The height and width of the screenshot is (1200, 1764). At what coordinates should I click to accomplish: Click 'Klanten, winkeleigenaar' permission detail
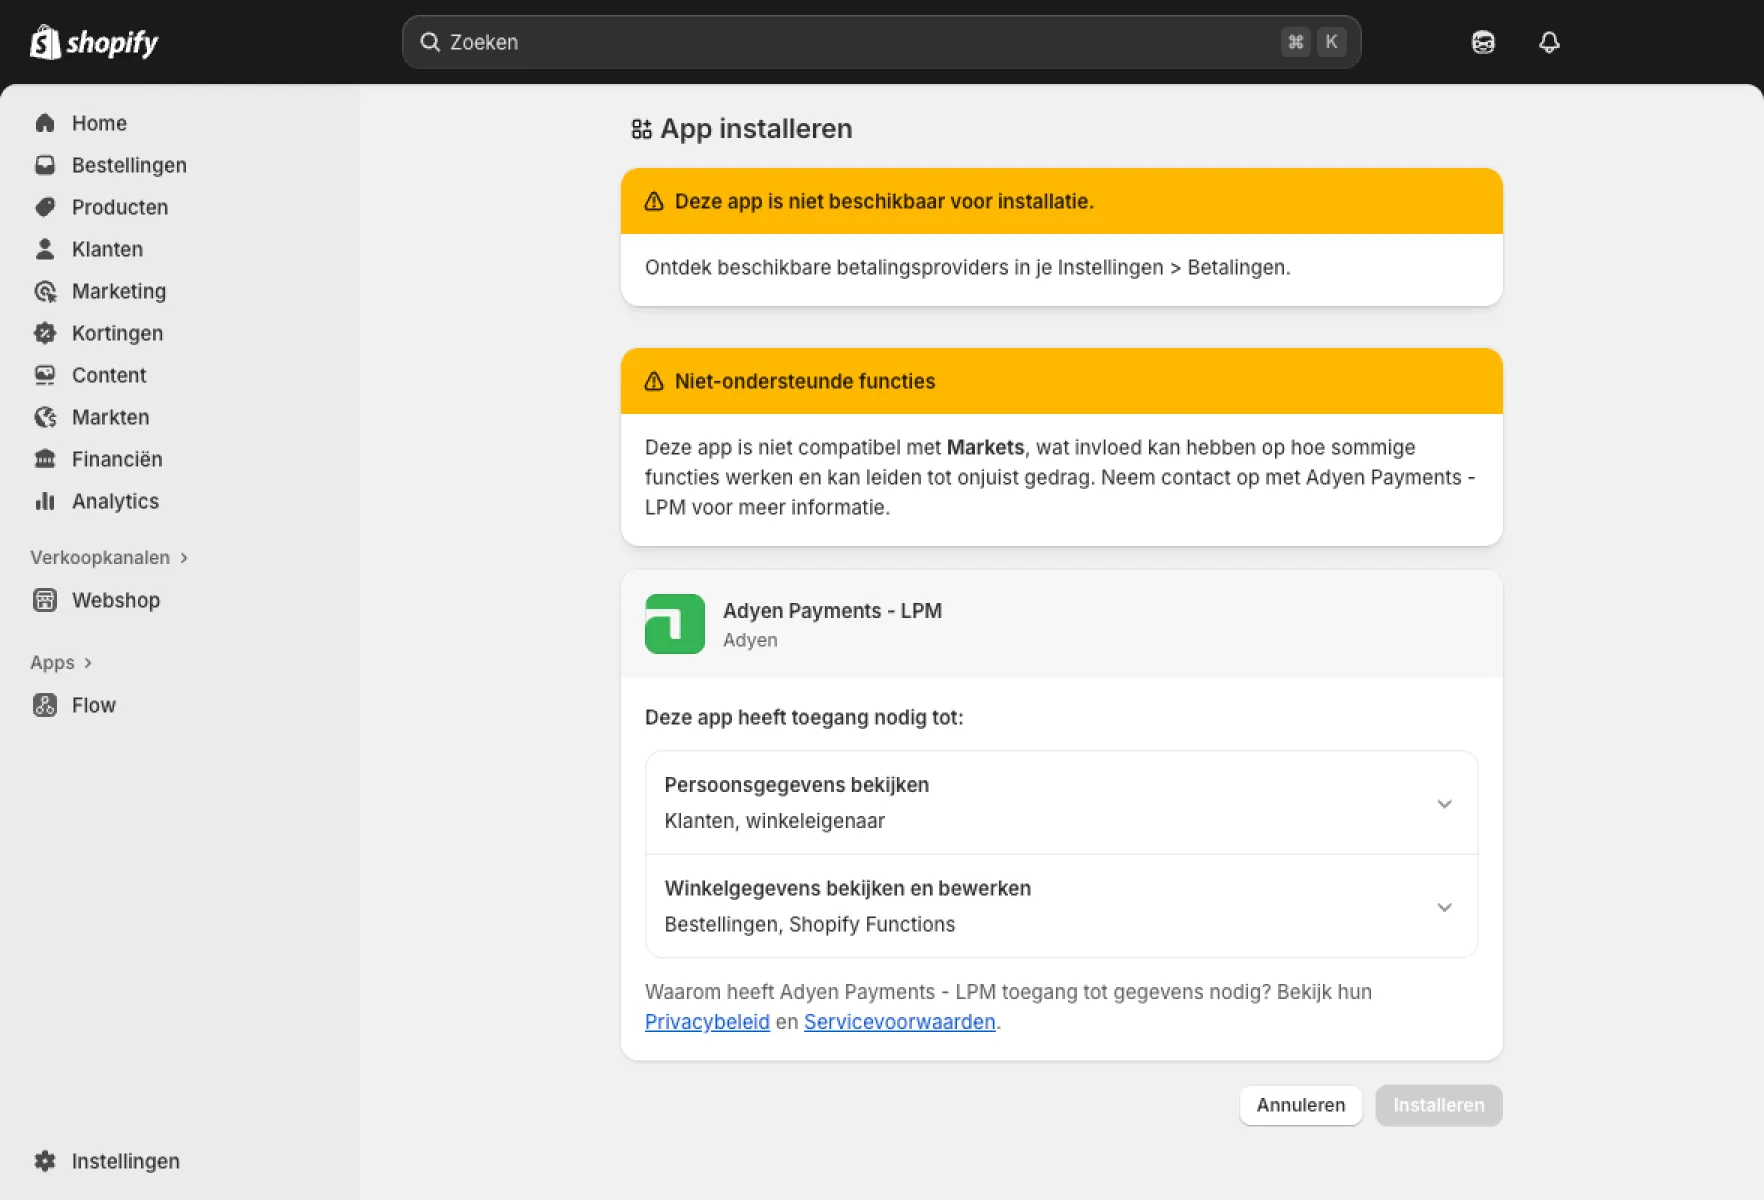point(775,821)
